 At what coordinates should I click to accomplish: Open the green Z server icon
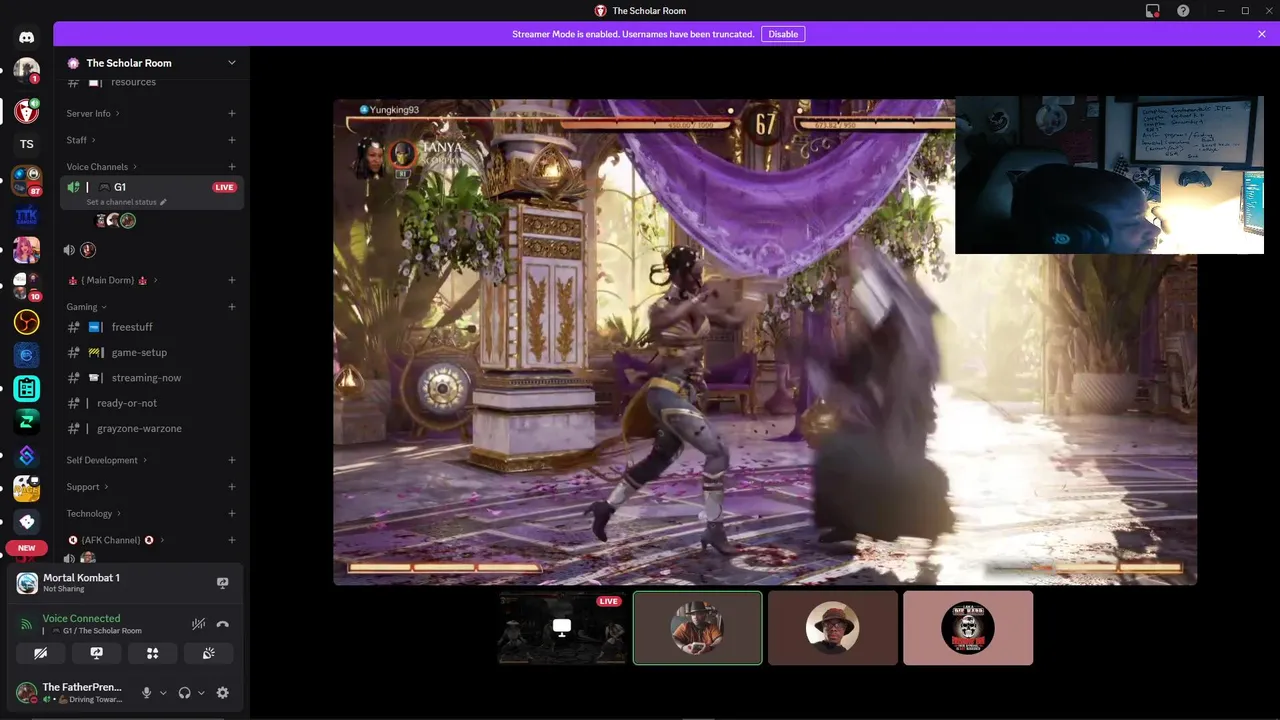pos(27,422)
